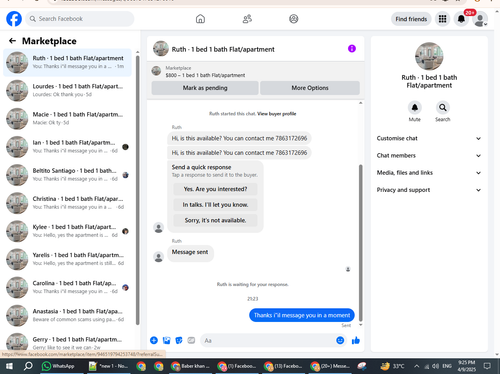Click in the message field labelled Aa
Viewport: 500px width, 374px height.
[x=267, y=340]
